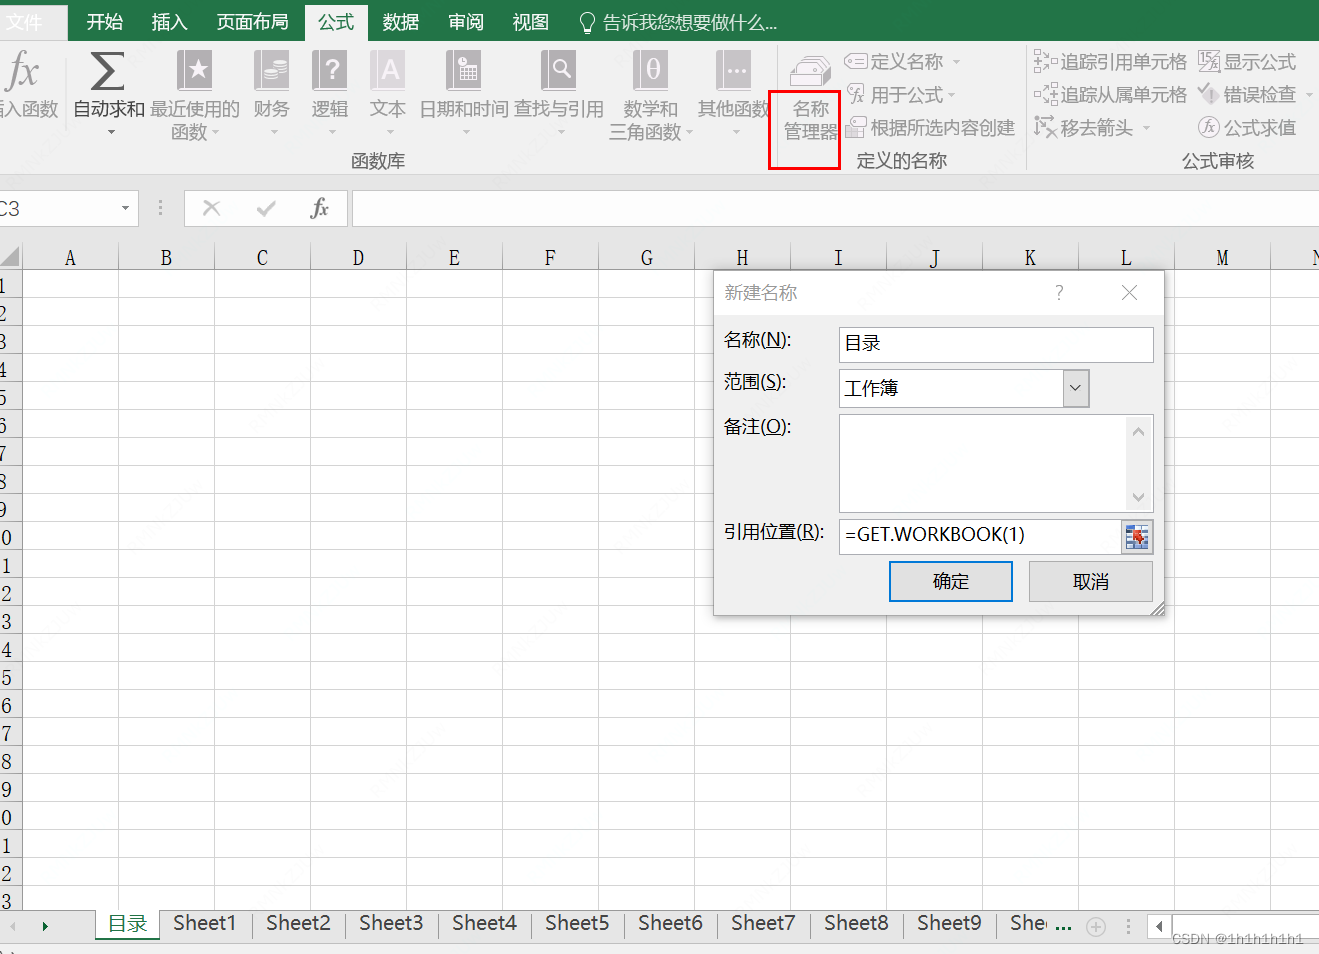This screenshot has height=954, width=1319.
Task: Open the Financial functions icon
Action: tap(271, 71)
